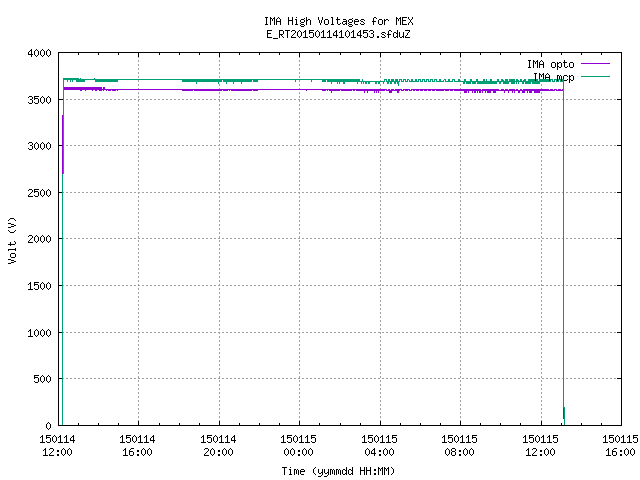Click the 500 y-axis tick label
This screenshot has height=480, width=640.
pos(42,379)
